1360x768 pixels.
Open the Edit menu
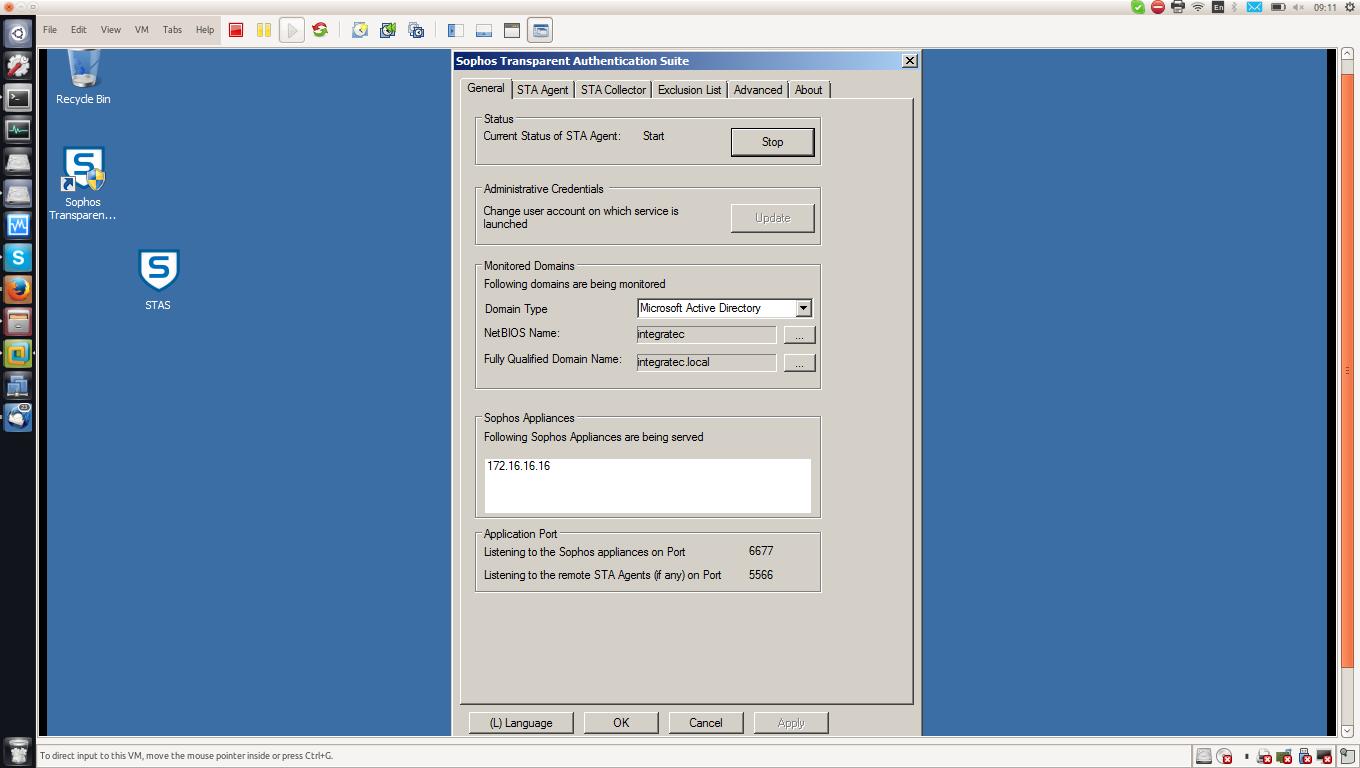point(78,30)
